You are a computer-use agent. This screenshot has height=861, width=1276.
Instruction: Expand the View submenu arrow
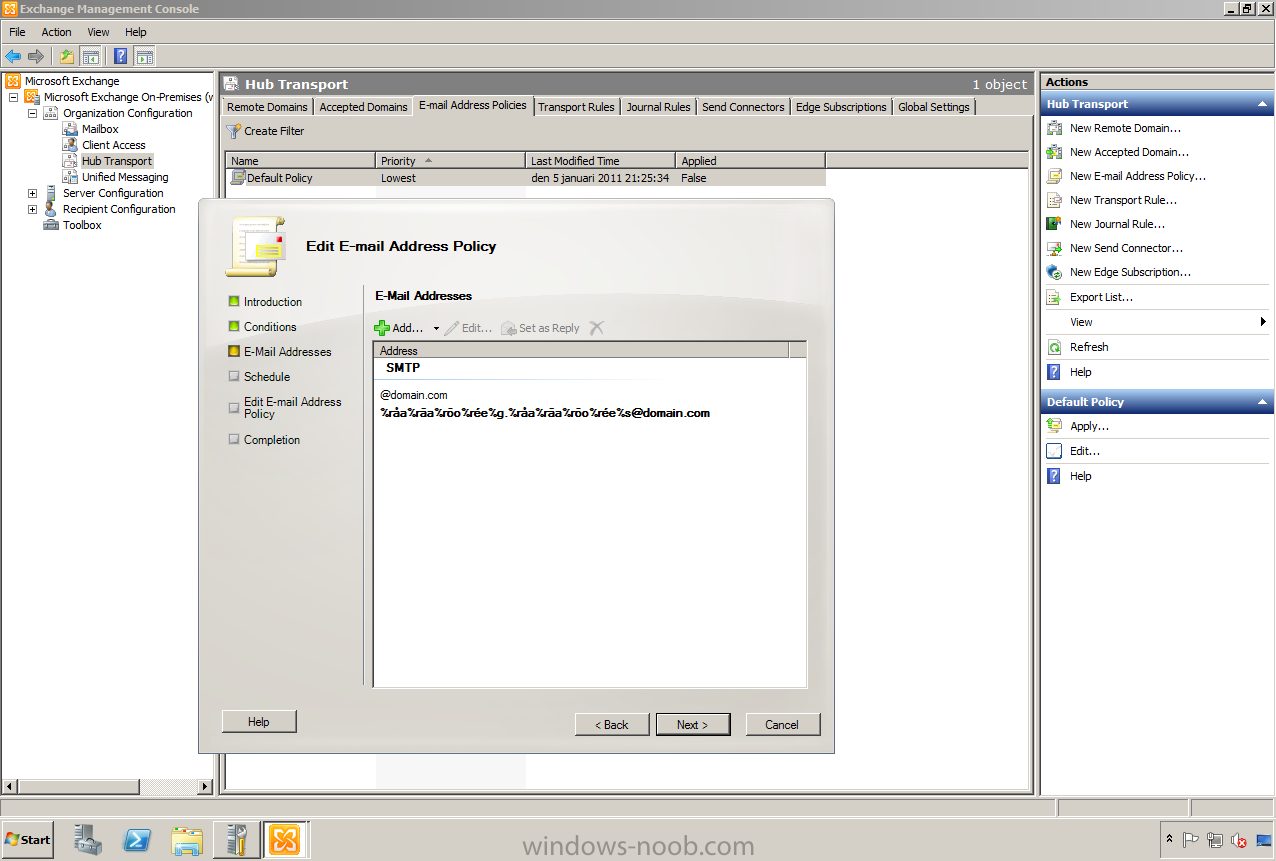click(x=1263, y=322)
